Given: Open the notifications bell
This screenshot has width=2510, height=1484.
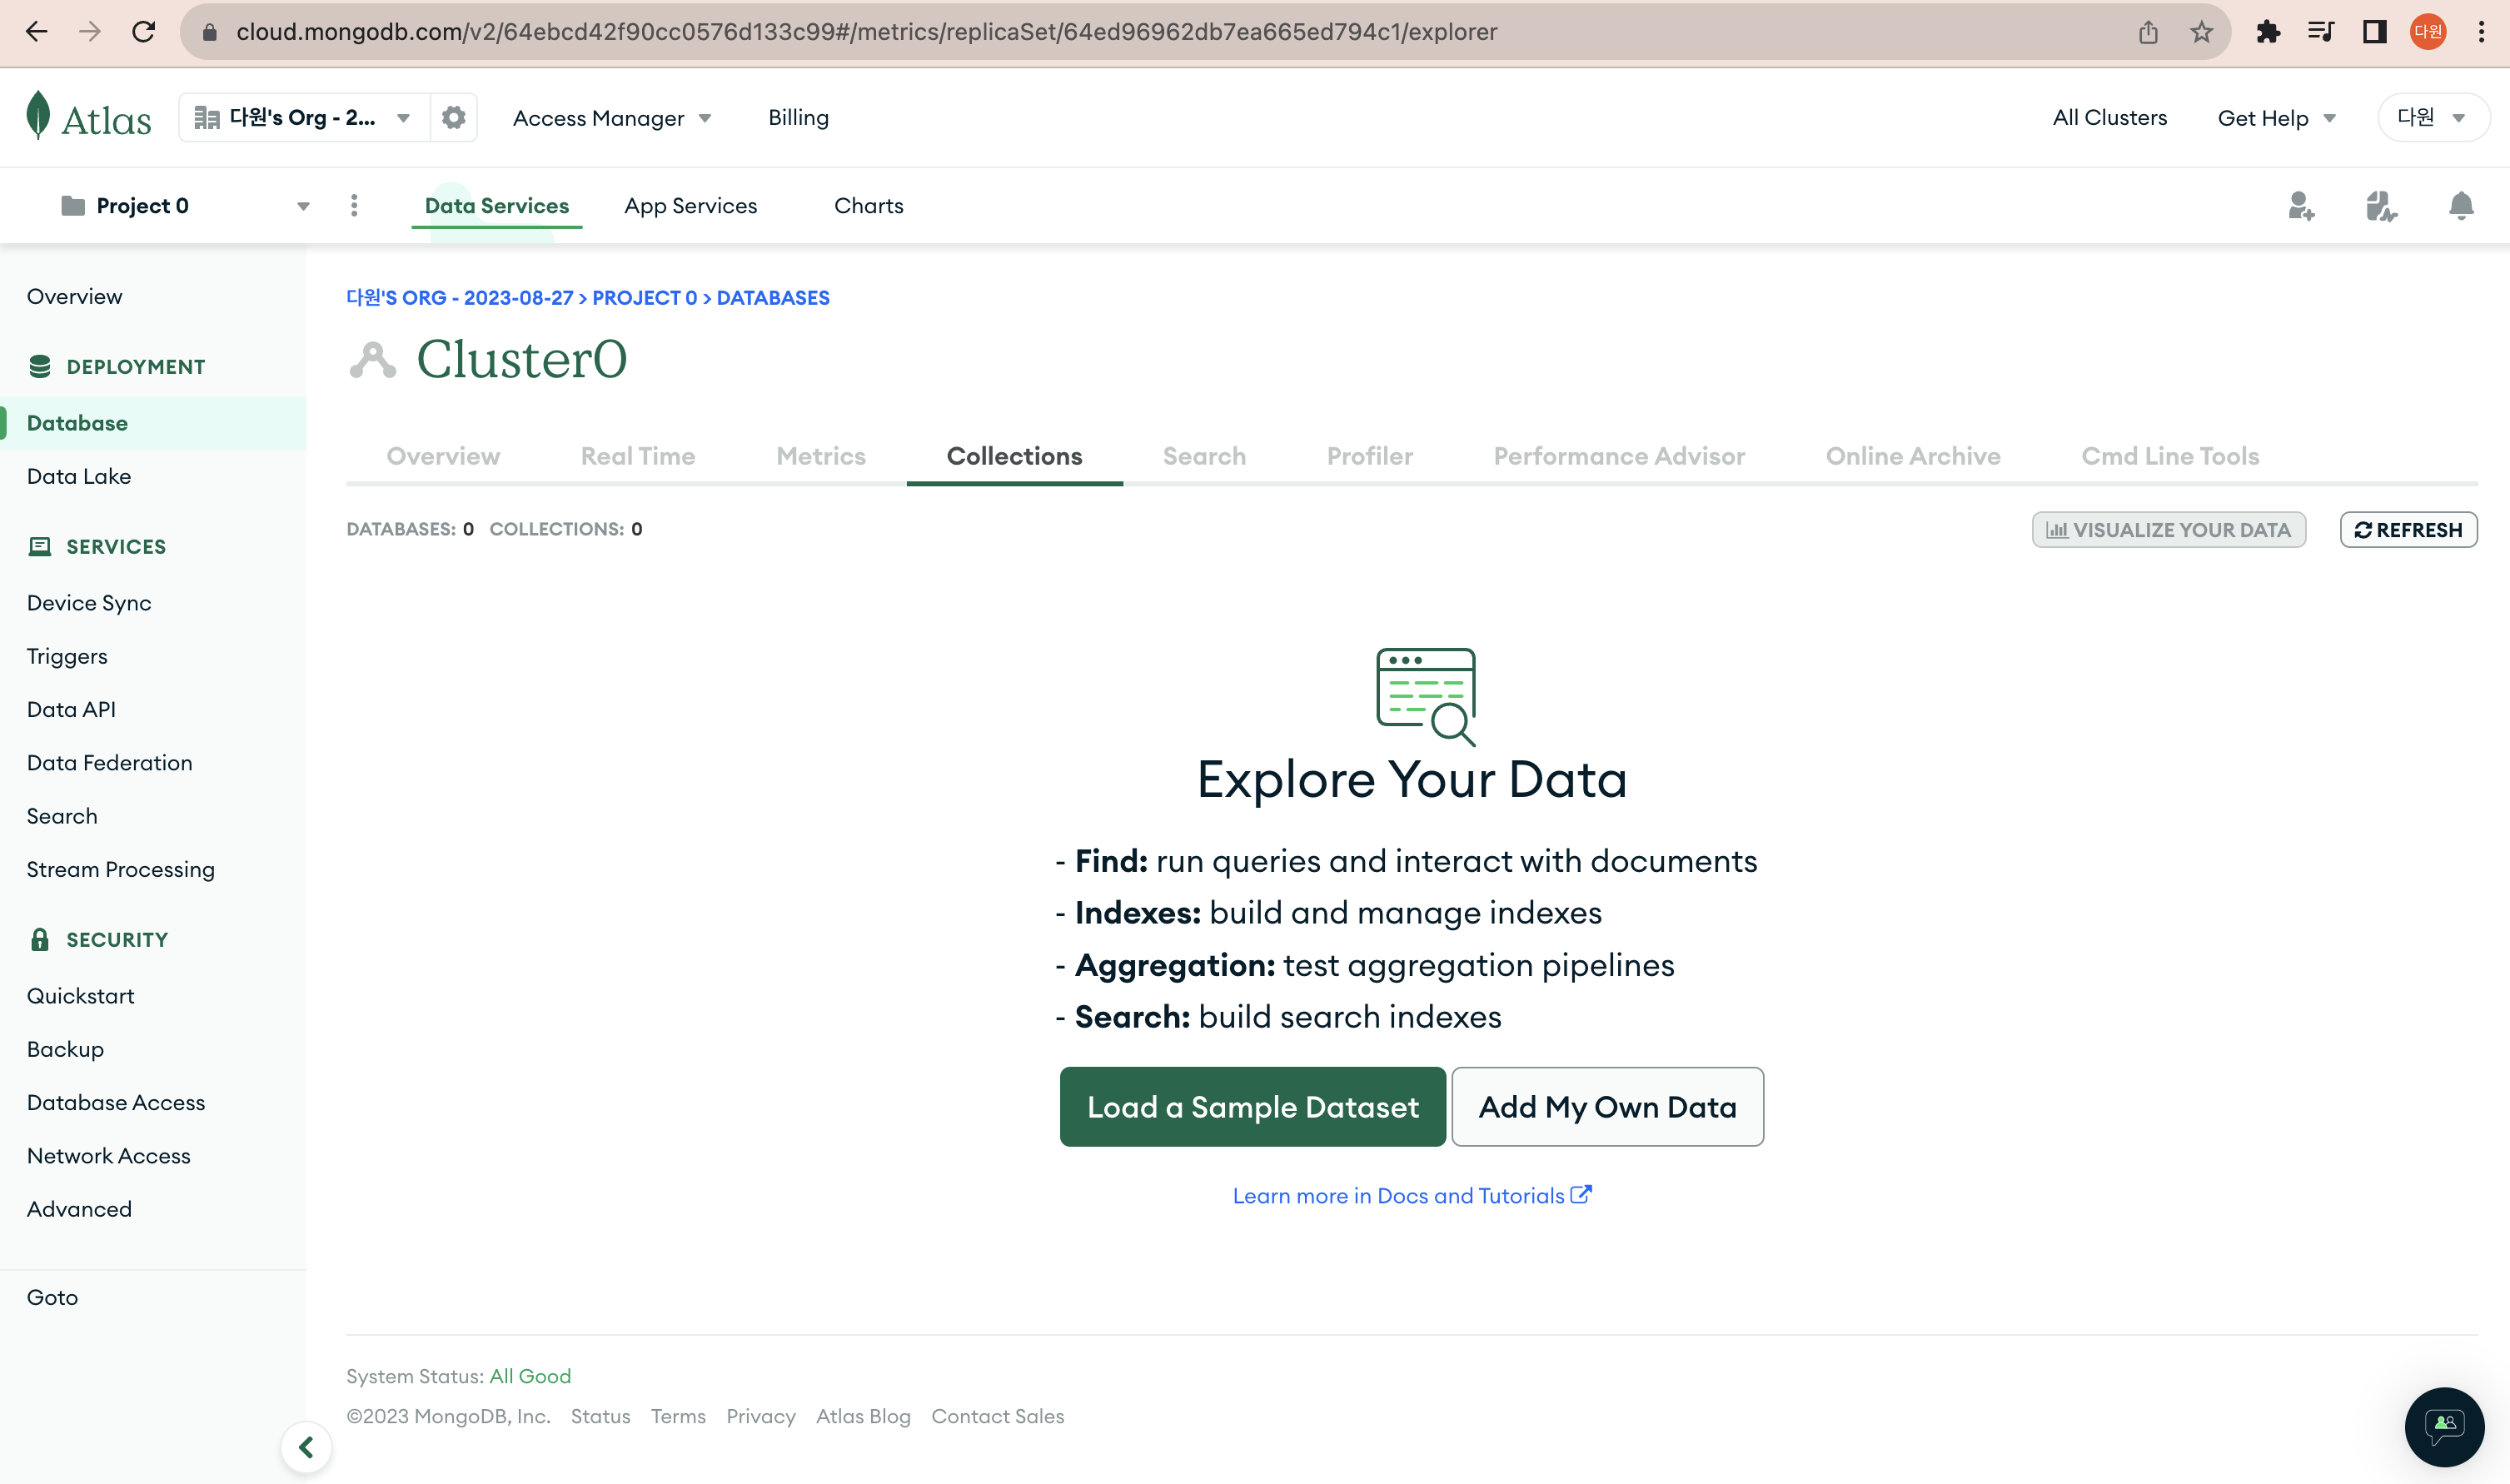Looking at the screenshot, I should pyautogui.click(x=2461, y=206).
